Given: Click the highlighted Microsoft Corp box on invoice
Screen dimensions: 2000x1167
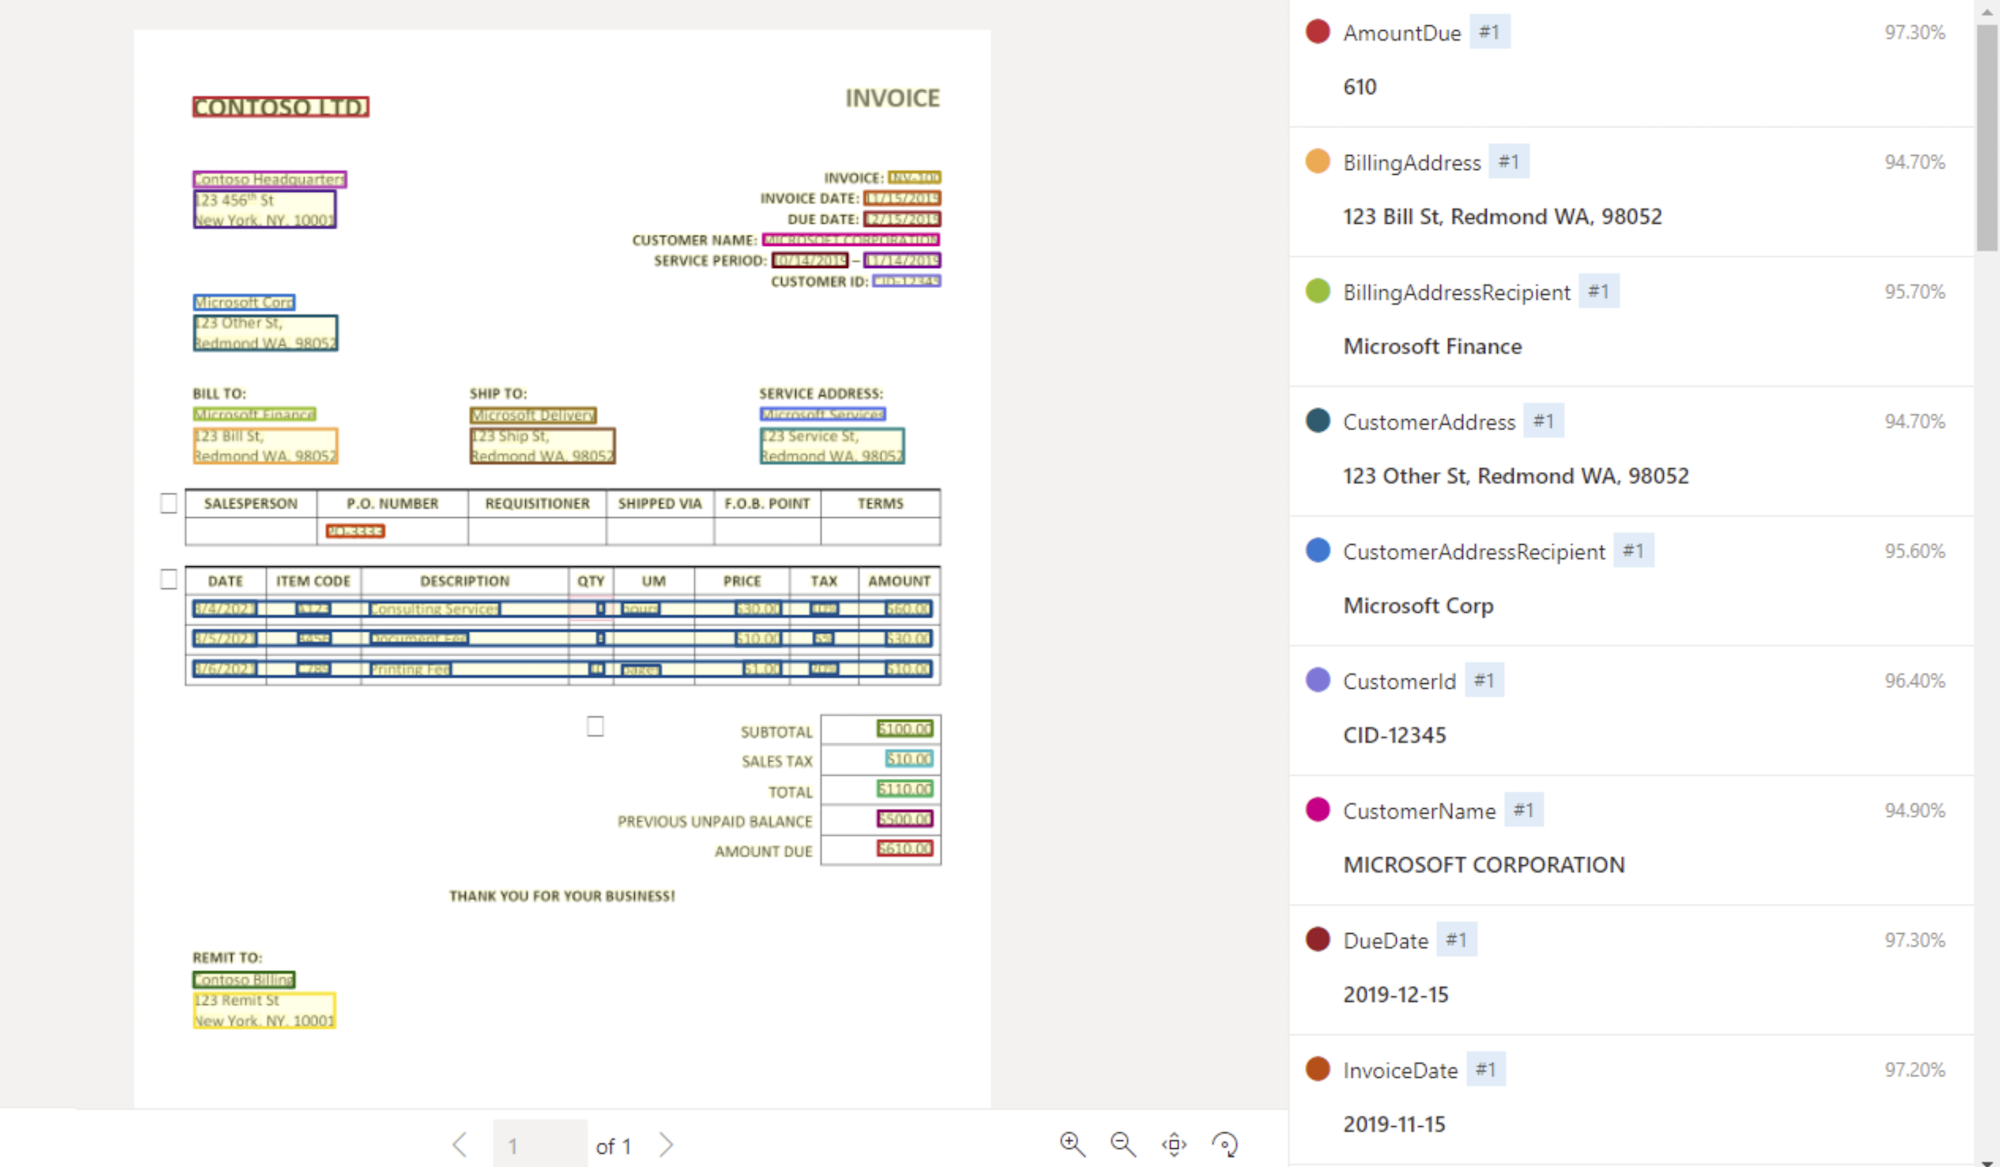Looking at the screenshot, I should [244, 302].
